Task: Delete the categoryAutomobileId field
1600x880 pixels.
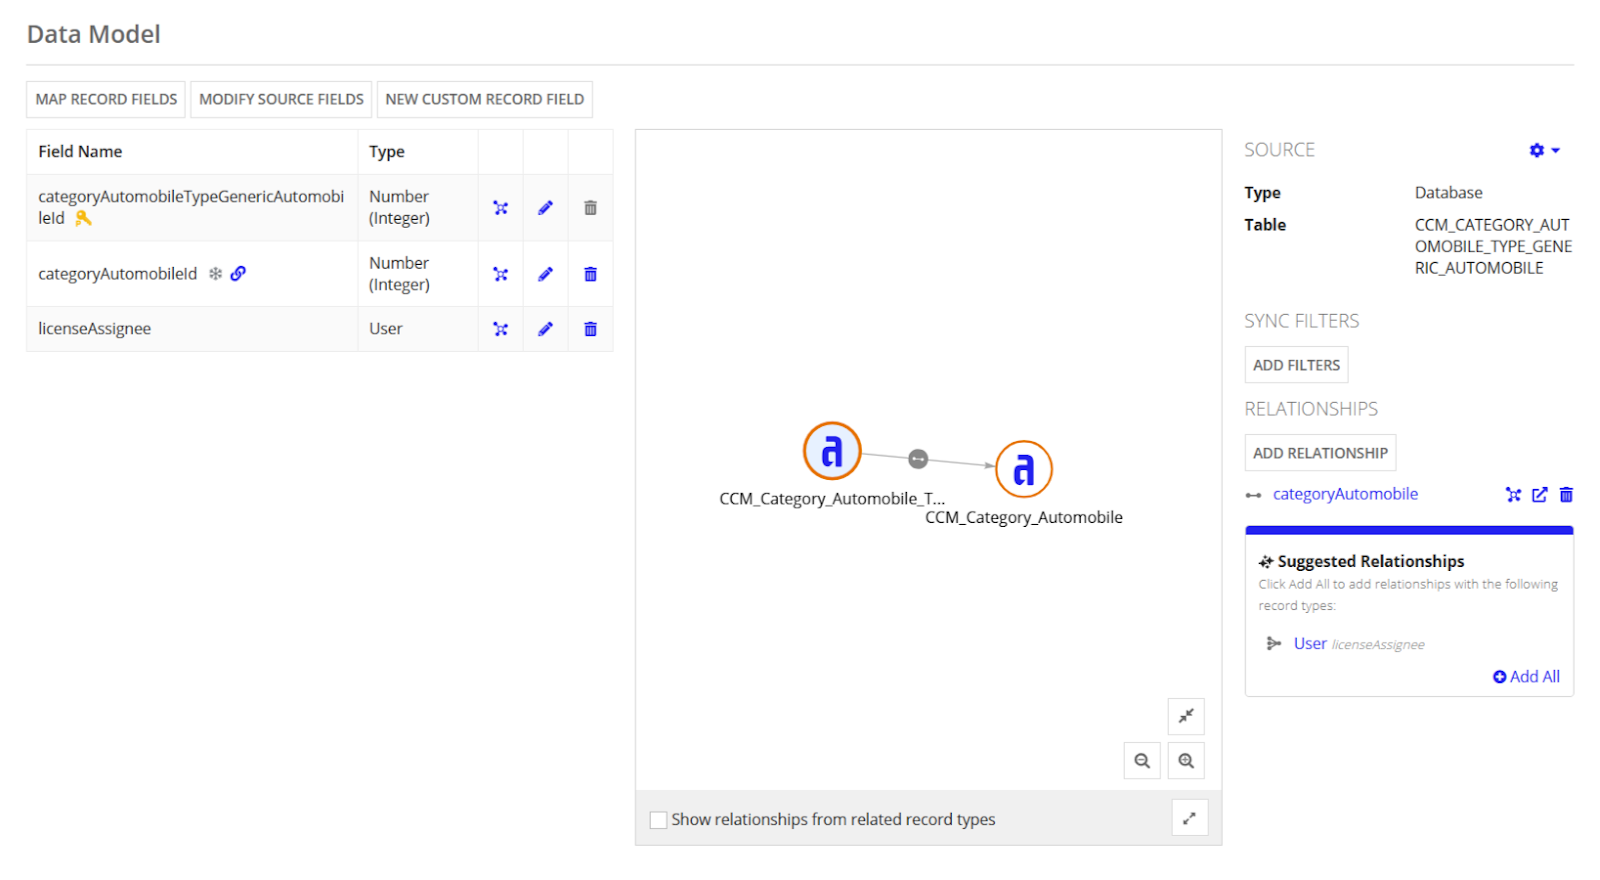Action: [x=590, y=274]
